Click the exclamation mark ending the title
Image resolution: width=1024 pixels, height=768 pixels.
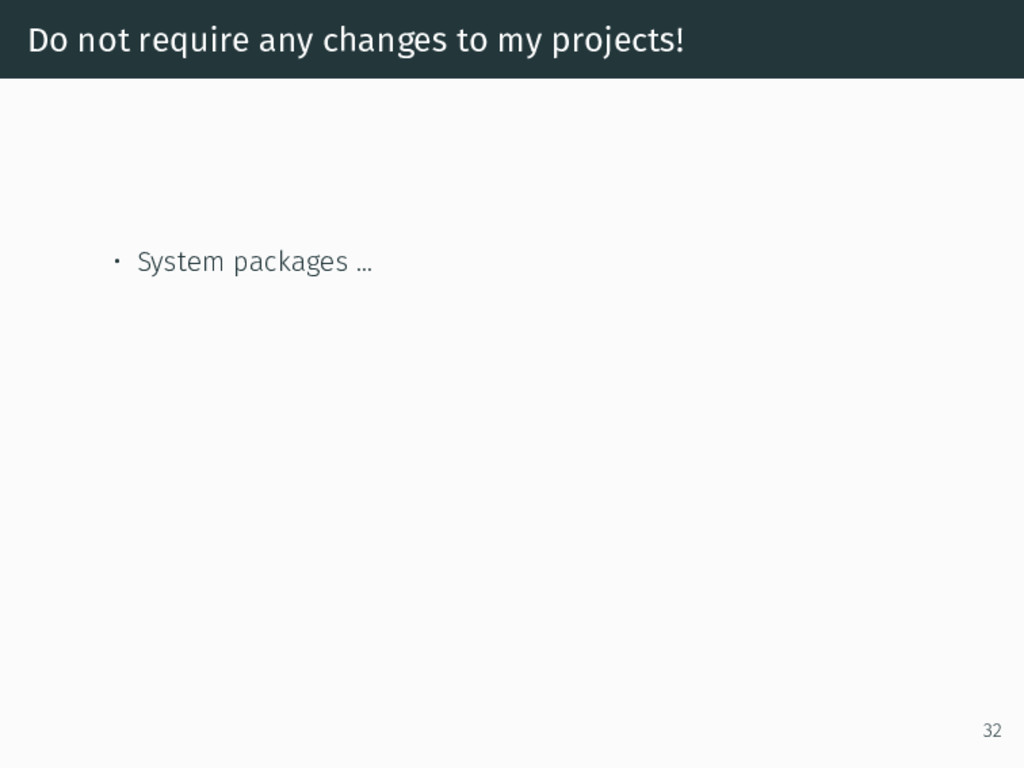[680, 40]
